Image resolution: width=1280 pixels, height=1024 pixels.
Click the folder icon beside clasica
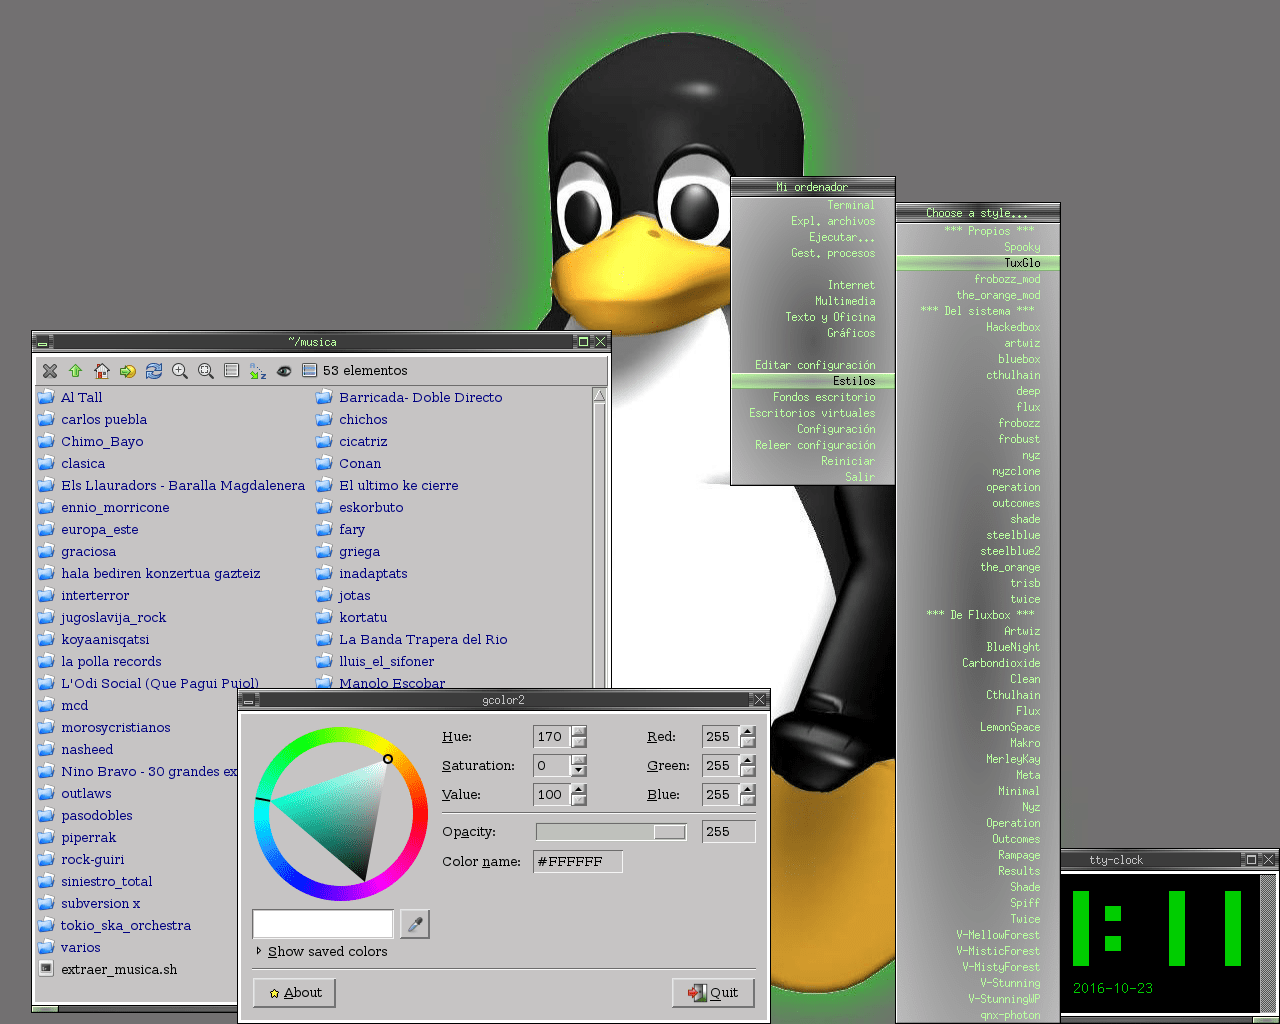46,463
